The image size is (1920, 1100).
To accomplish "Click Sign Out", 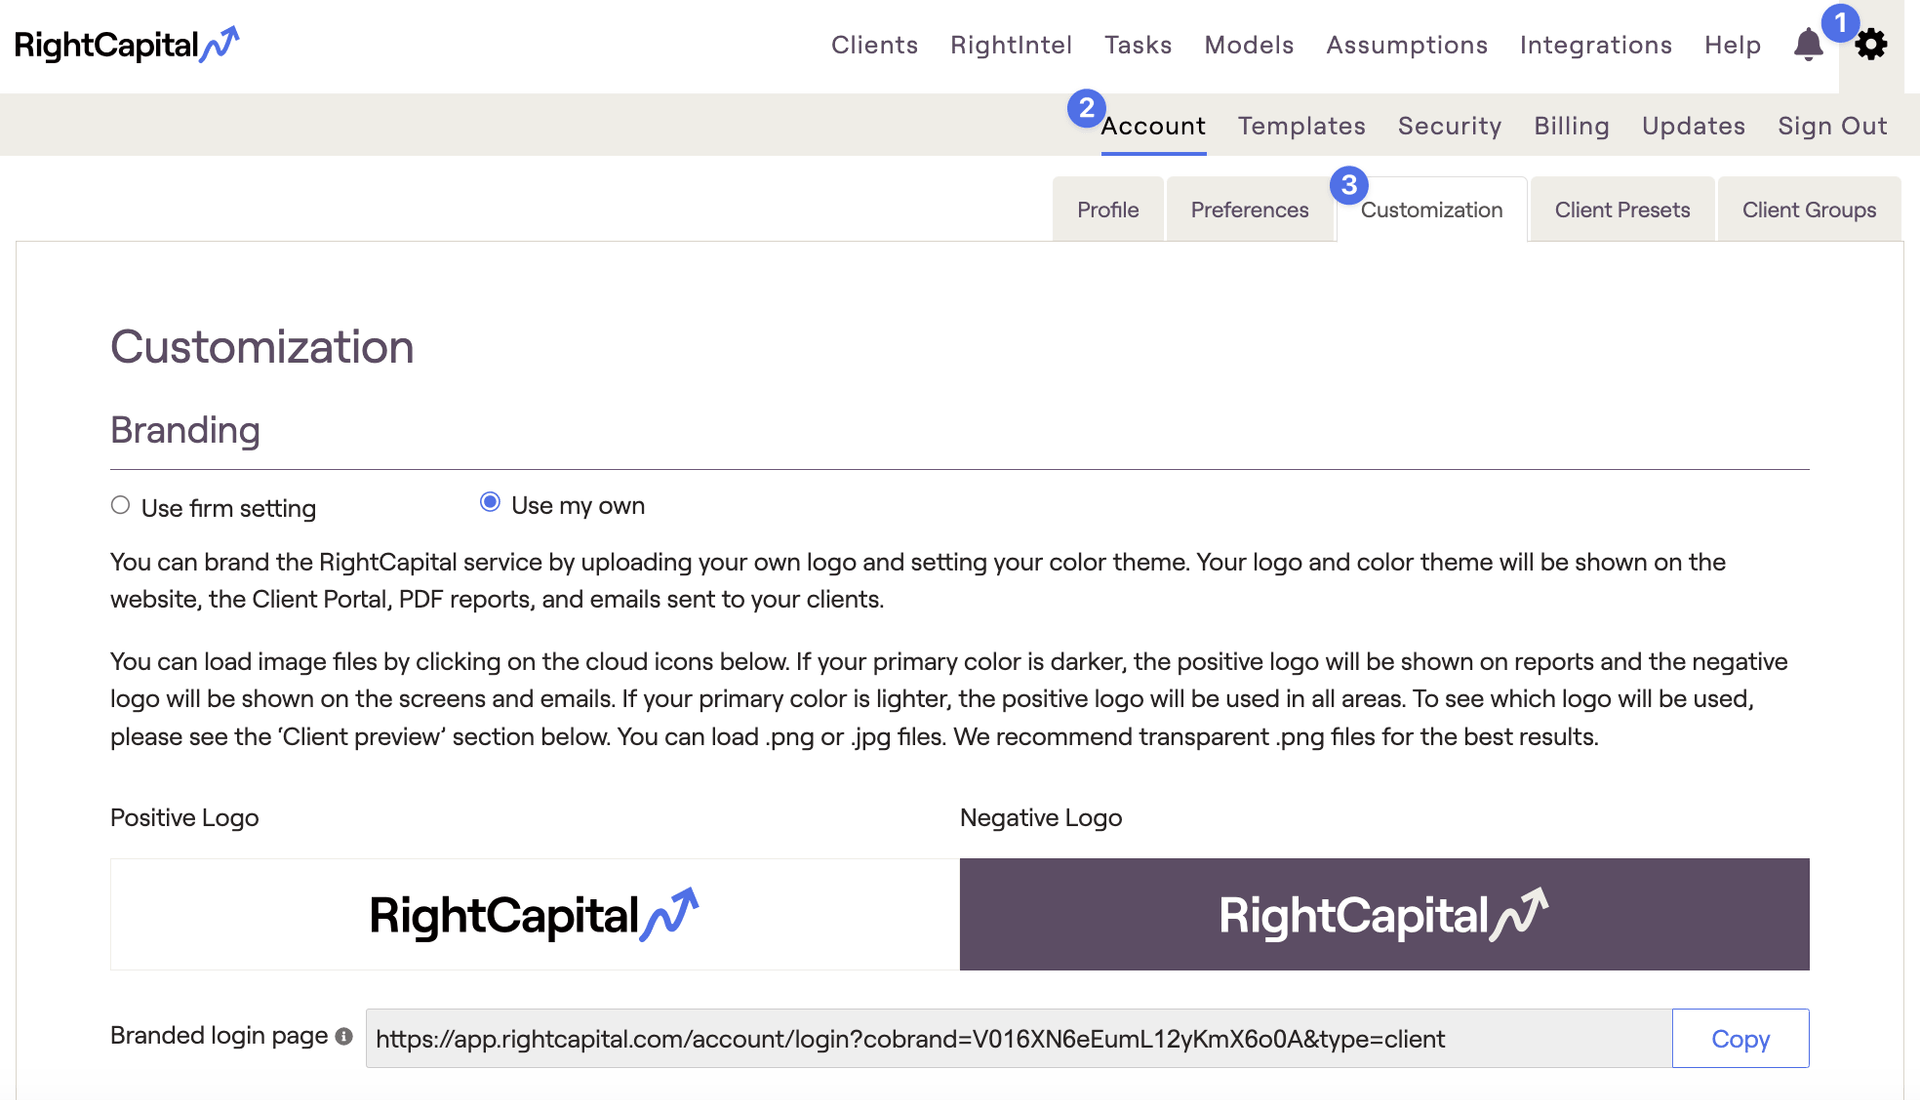I will point(1832,126).
